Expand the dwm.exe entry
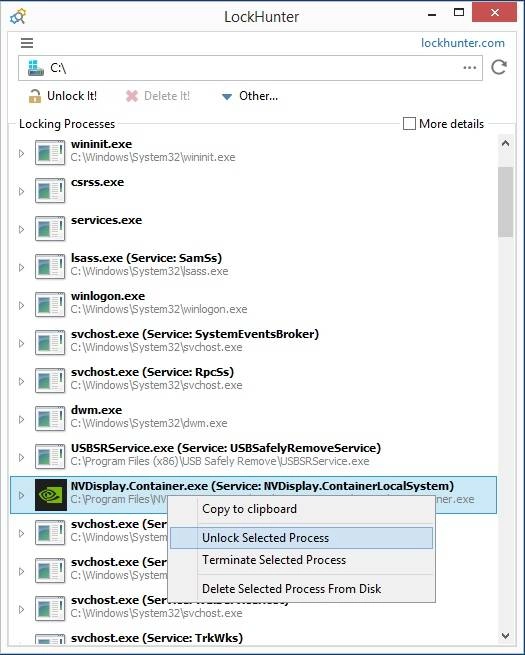This screenshot has width=525, height=655. (x=21, y=419)
